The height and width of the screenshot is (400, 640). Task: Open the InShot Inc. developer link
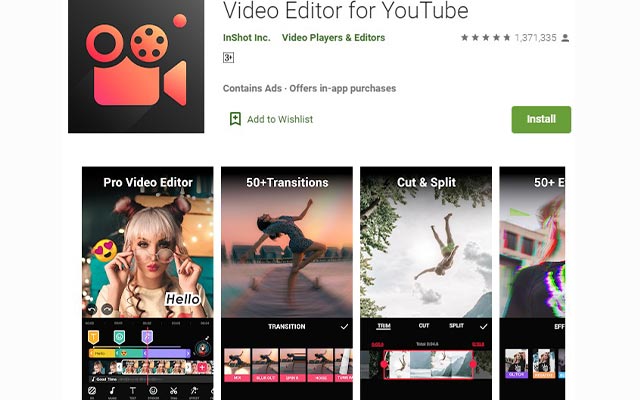tap(246, 38)
